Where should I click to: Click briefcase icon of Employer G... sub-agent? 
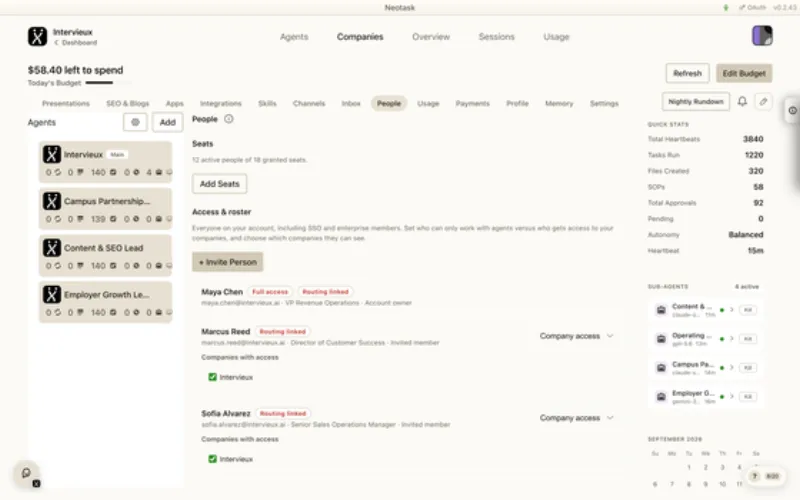pyautogui.click(x=661, y=396)
